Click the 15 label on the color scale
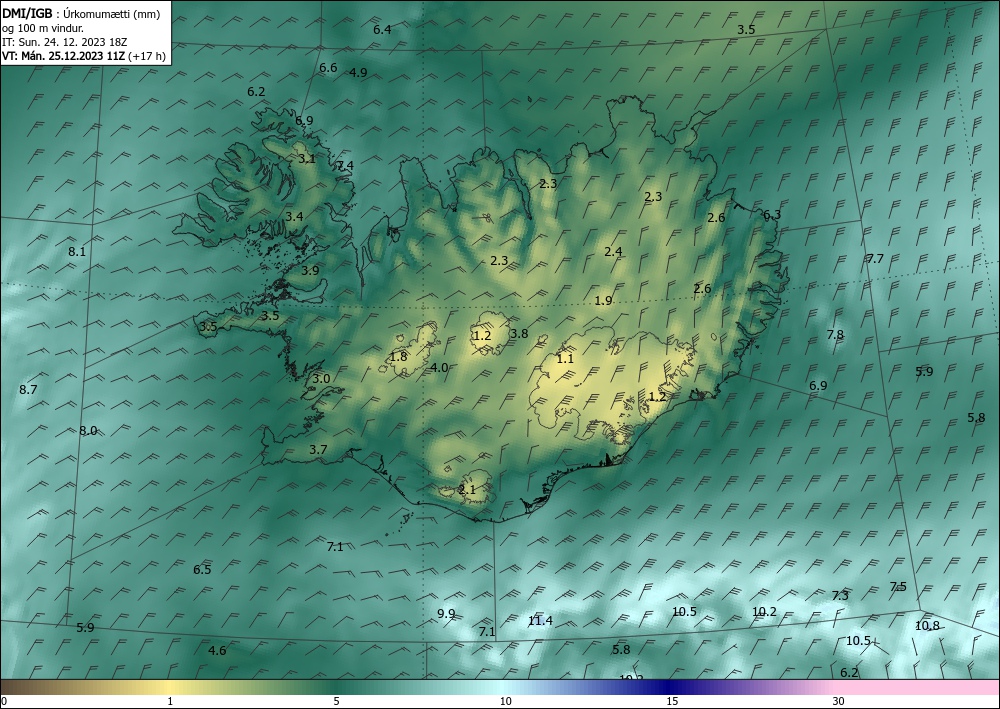The image size is (1000, 709). point(672,701)
